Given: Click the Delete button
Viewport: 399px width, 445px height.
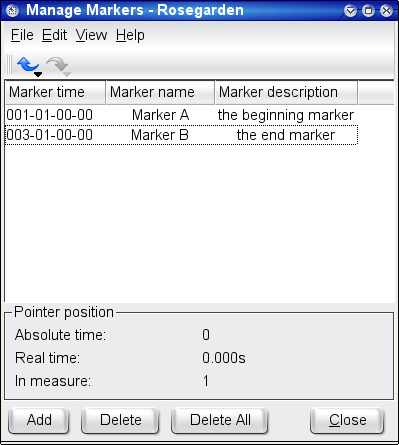Looking at the screenshot, I should (120, 420).
